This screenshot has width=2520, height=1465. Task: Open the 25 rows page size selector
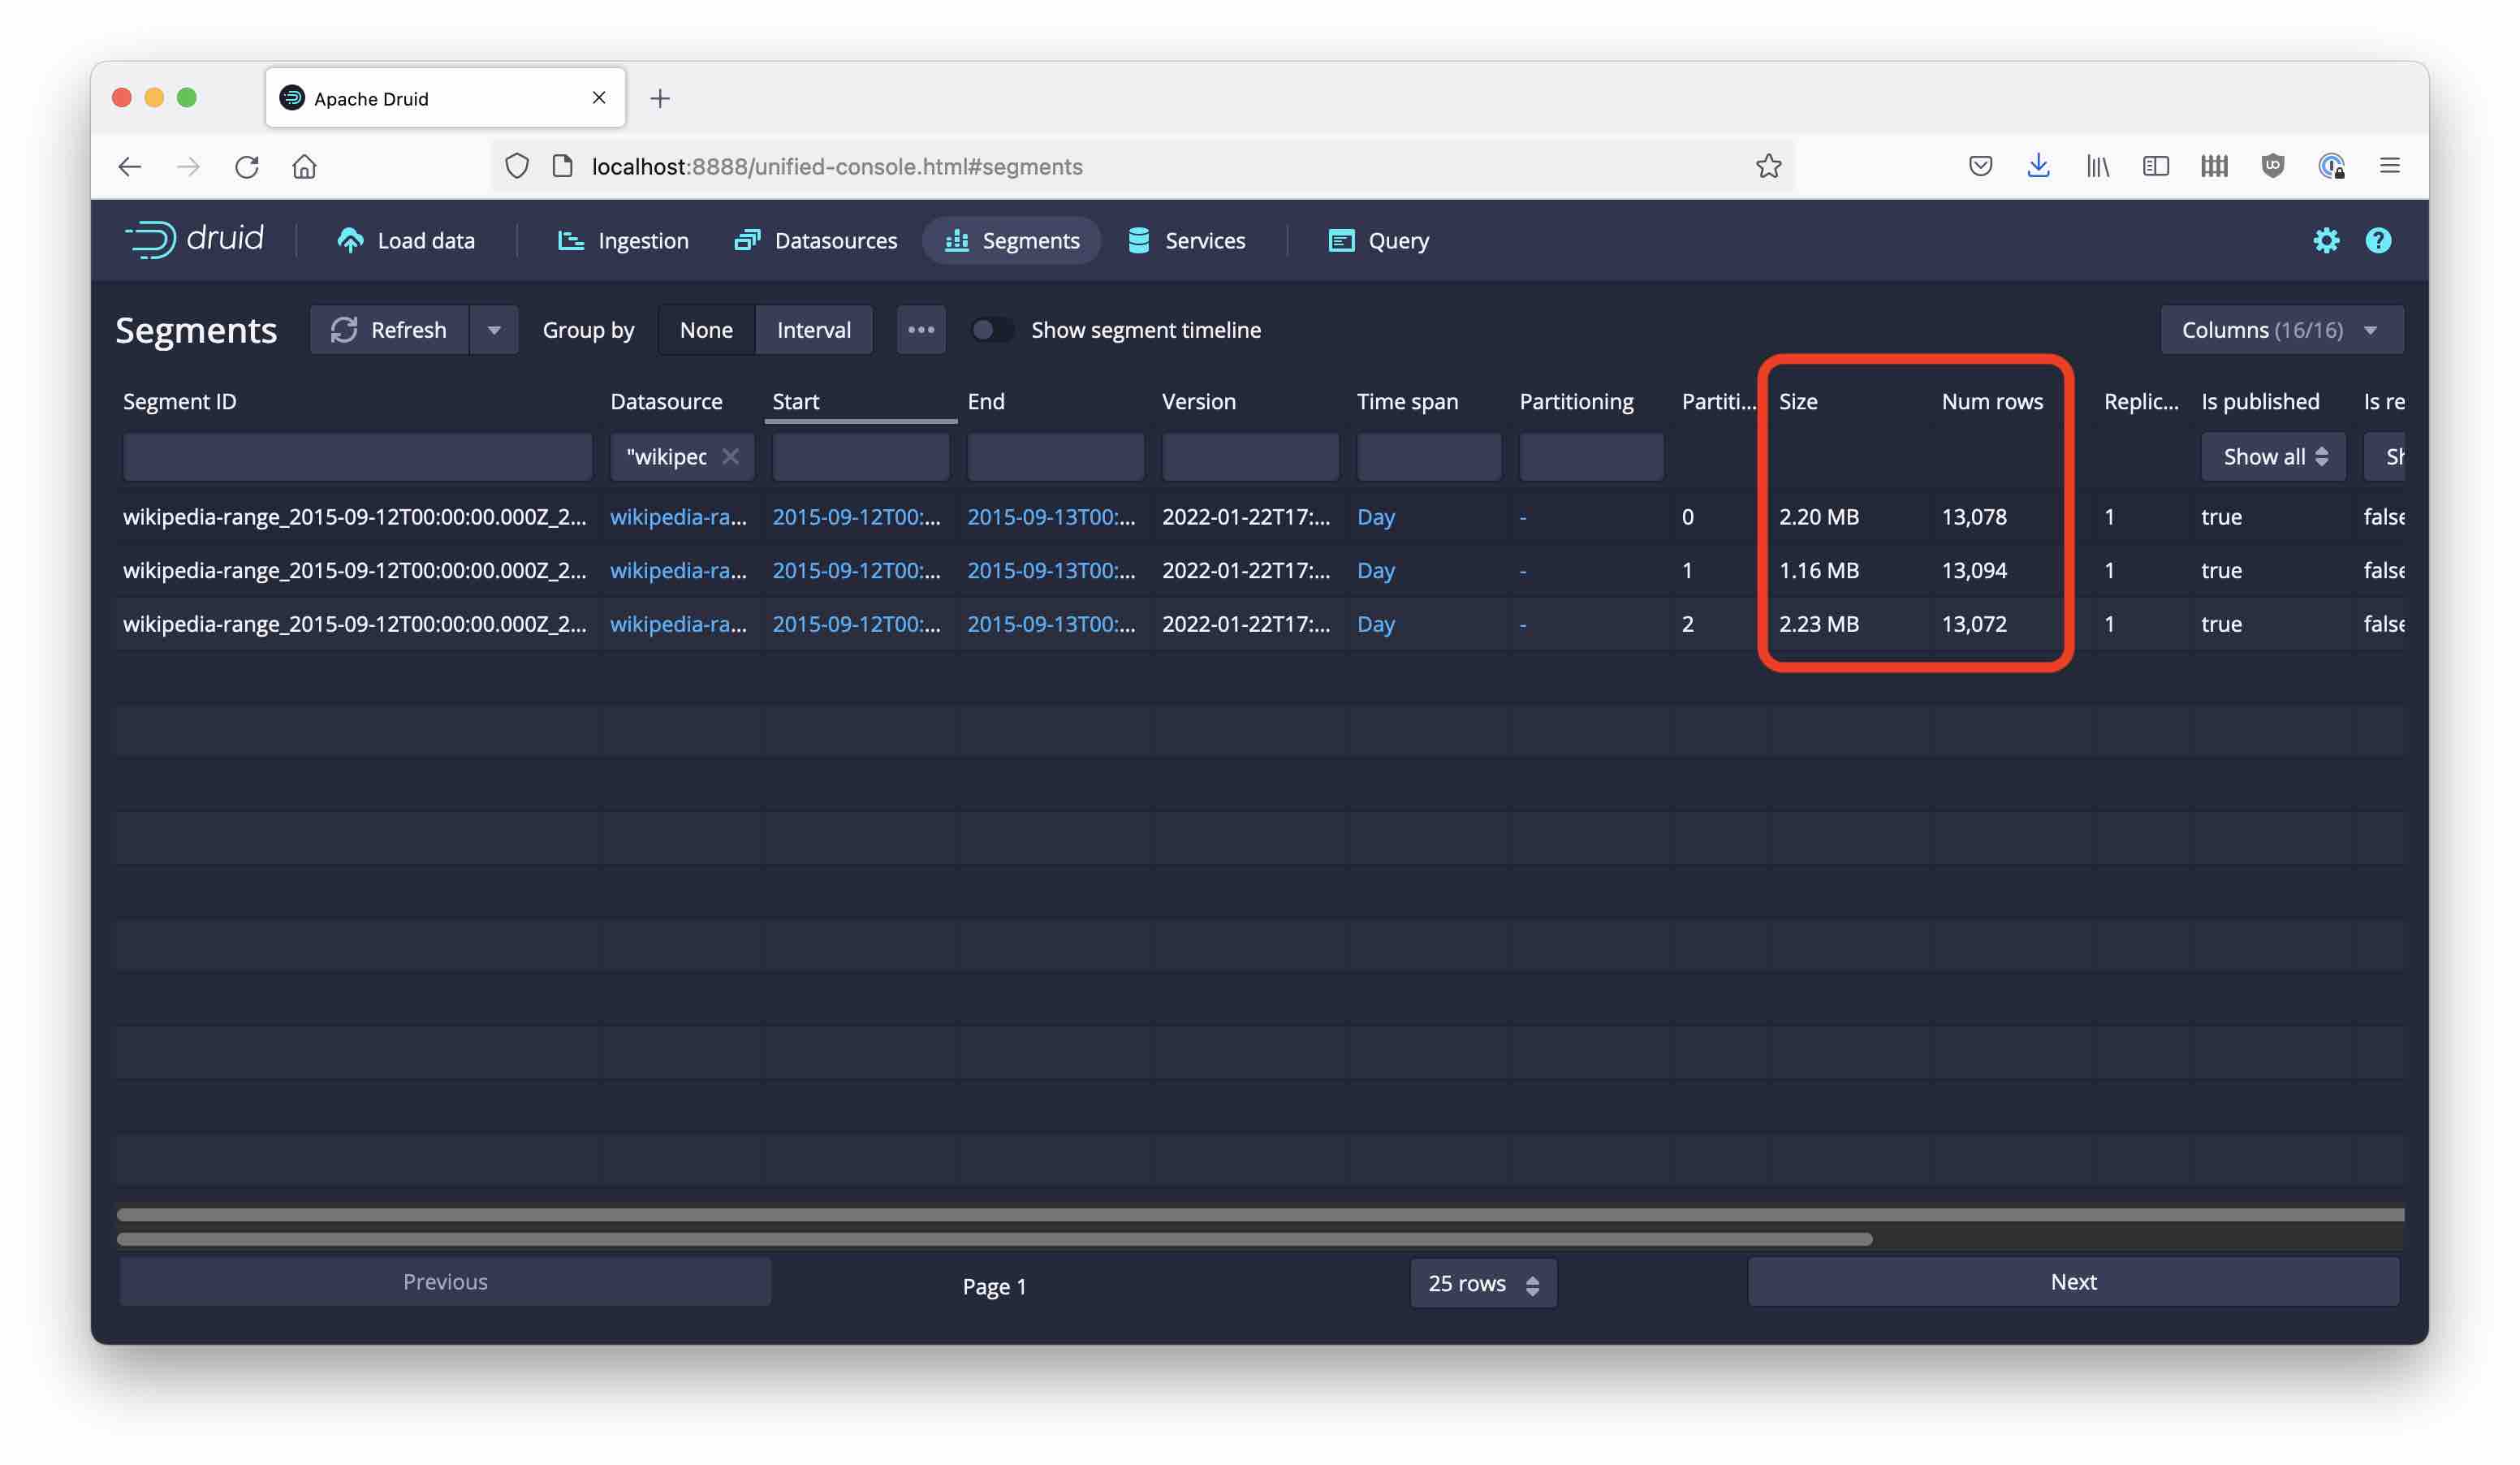(x=1482, y=1283)
